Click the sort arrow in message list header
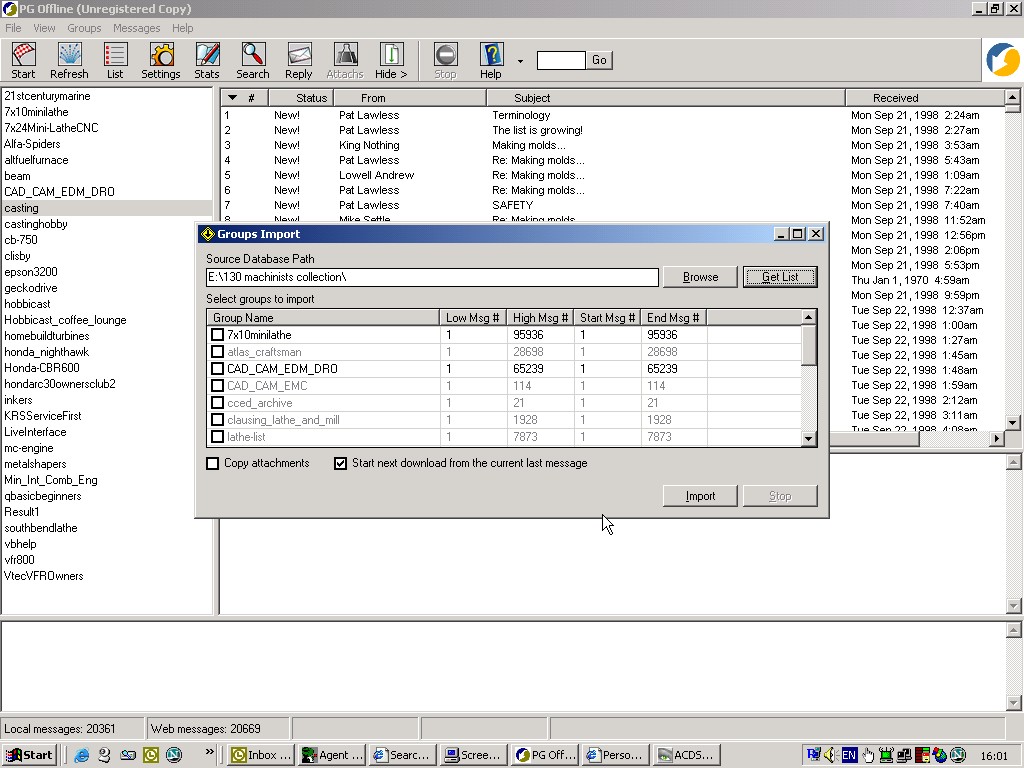Screen dimensions: 1024x768 (232, 98)
